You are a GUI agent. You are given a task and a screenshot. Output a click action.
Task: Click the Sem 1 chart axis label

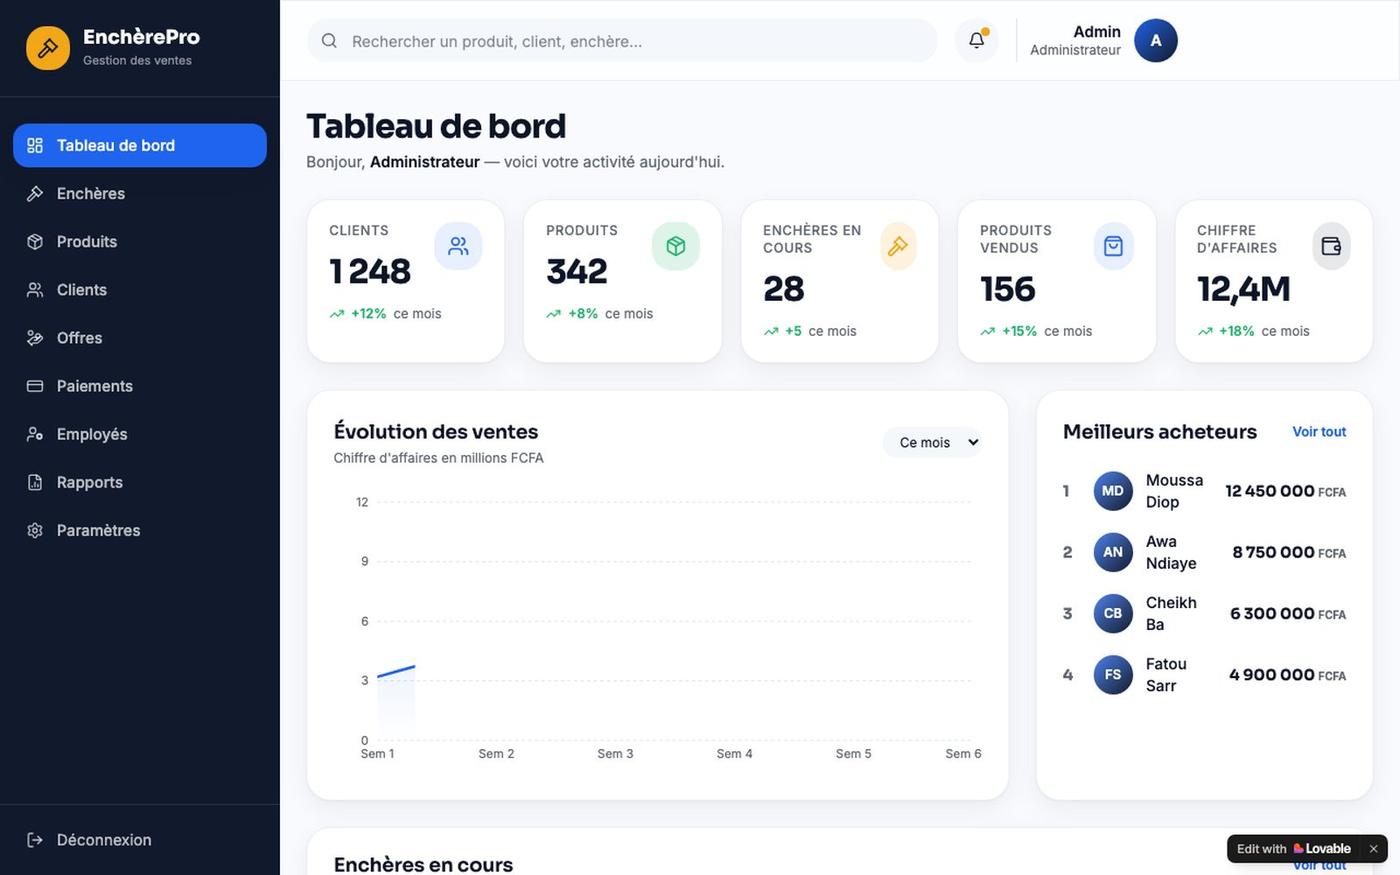pos(377,754)
